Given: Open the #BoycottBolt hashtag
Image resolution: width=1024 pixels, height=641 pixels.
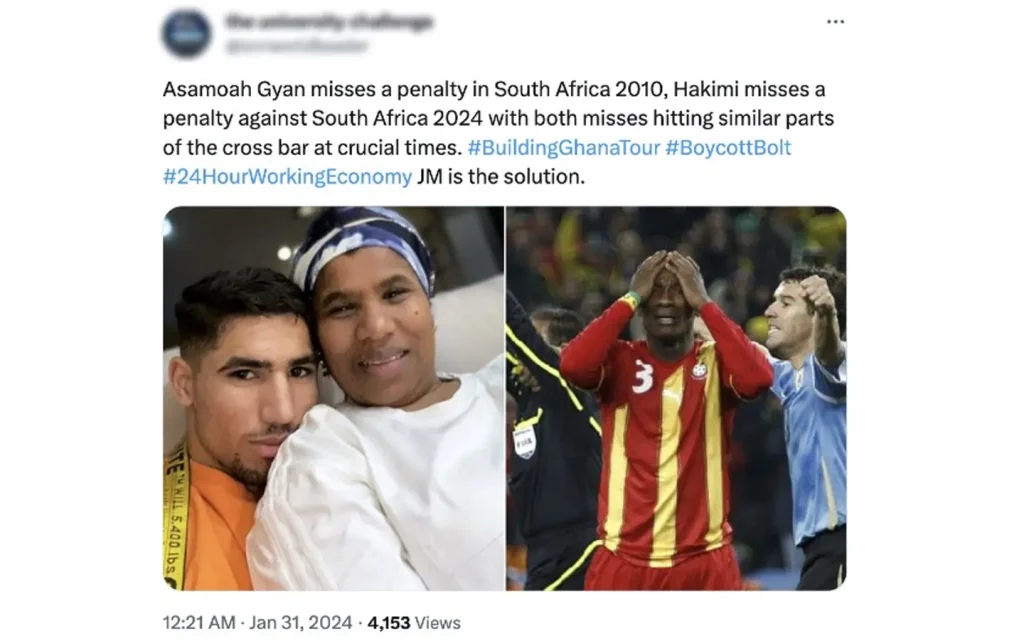Looking at the screenshot, I should pyautogui.click(x=728, y=148).
